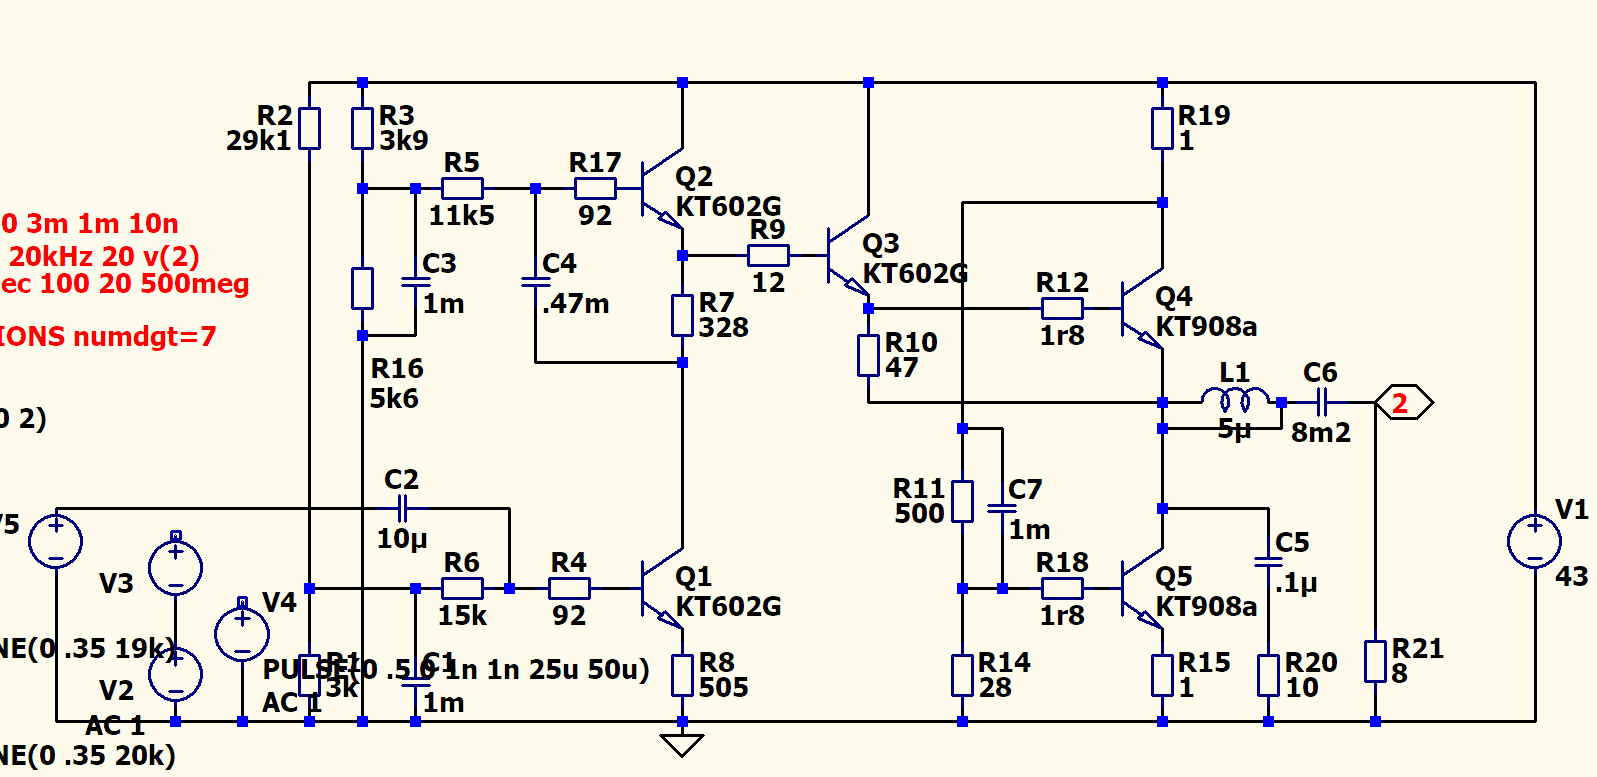
Task: Click voltage source V3 symbol
Action: coord(176,567)
